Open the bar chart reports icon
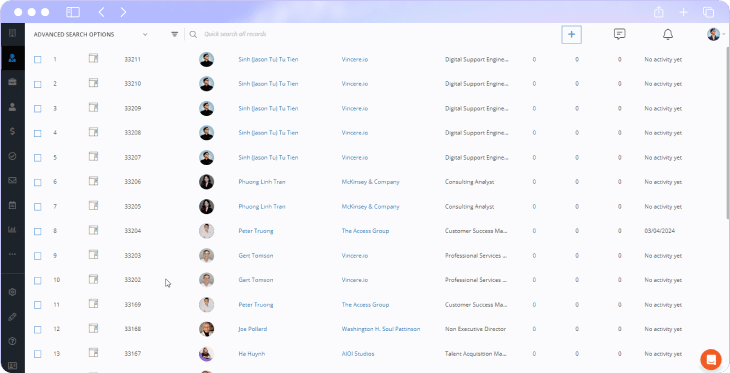 pos(13,230)
